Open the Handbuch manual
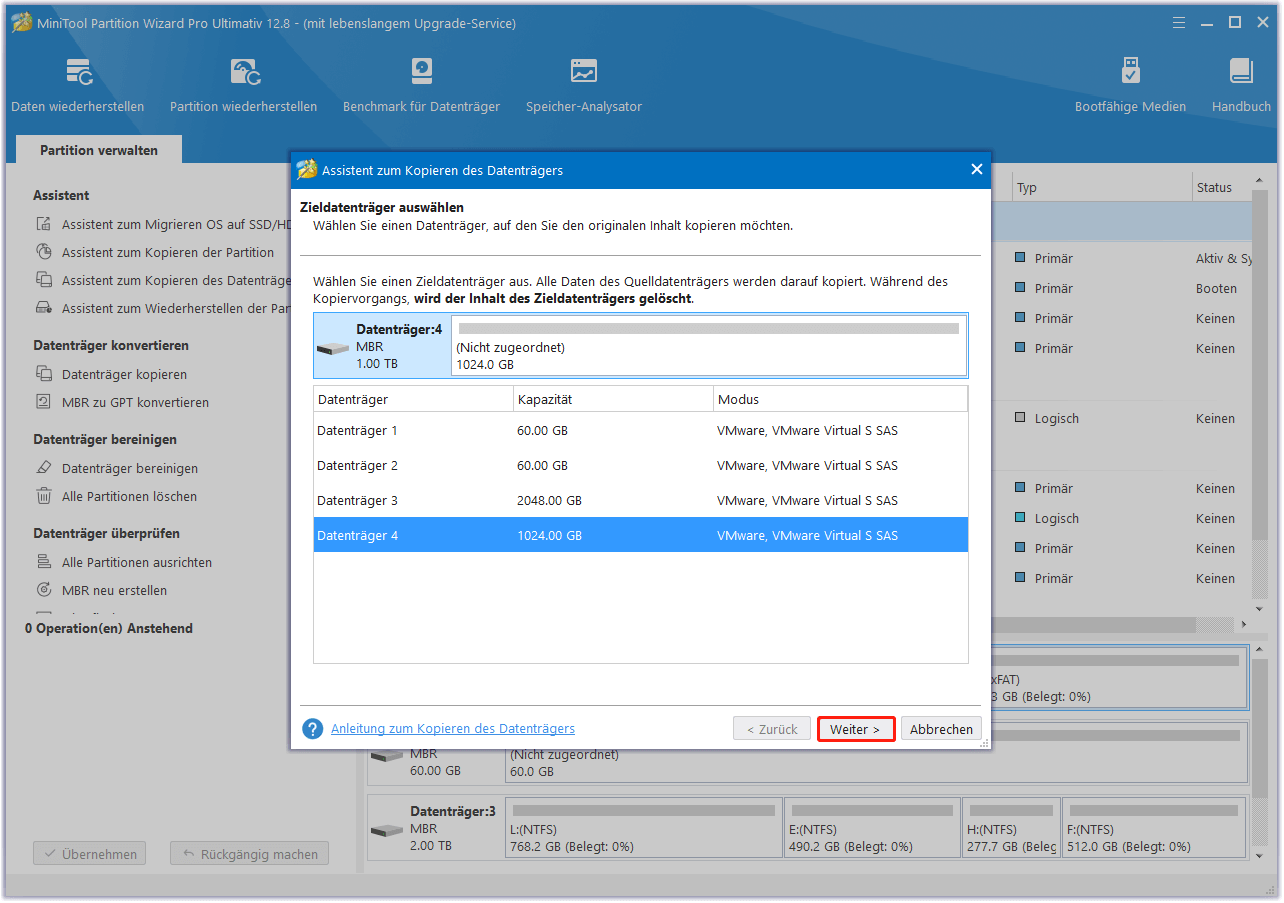Screen dimensions: 1284x903 pyautogui.click(x=1241, y=85)
